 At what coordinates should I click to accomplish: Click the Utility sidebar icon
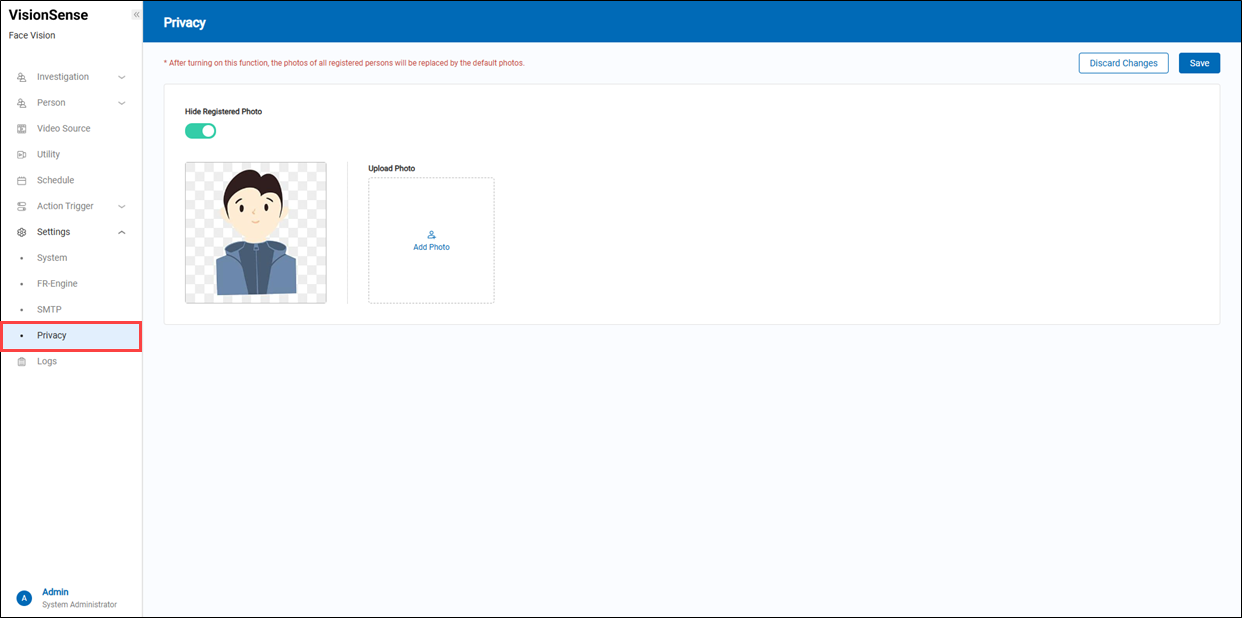[22, 154]
